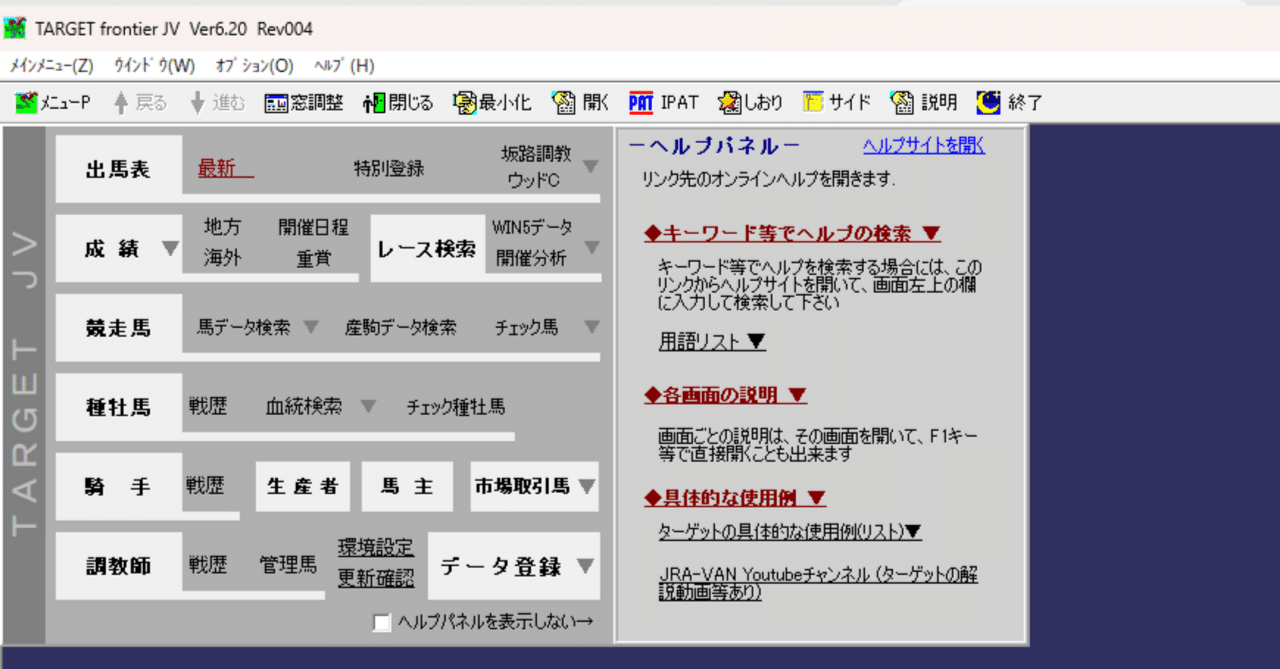Select 戦歴 in 騎手 row
This screenshot has width=1280, height=669.
(205, 486)
